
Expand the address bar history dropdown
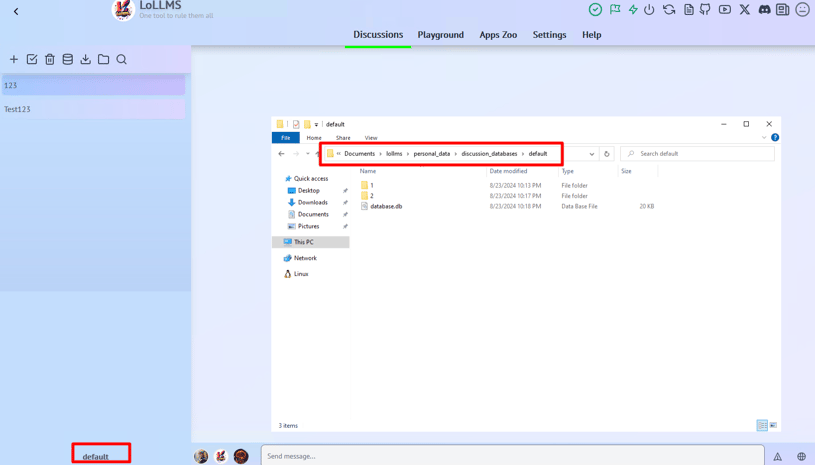pos(592,154)
